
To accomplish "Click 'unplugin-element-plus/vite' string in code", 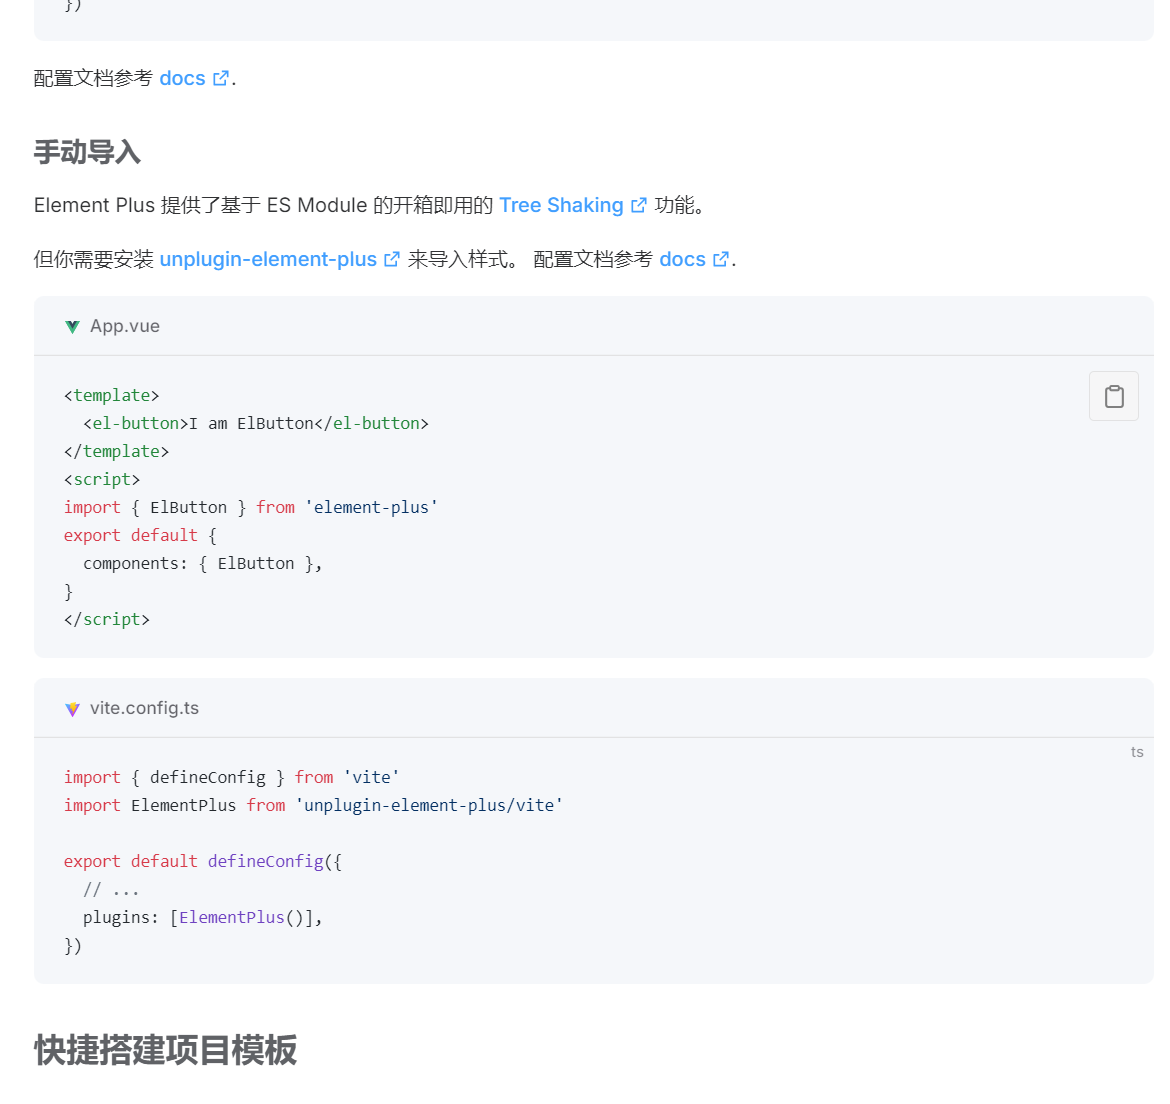I will [x=429, y=806].
